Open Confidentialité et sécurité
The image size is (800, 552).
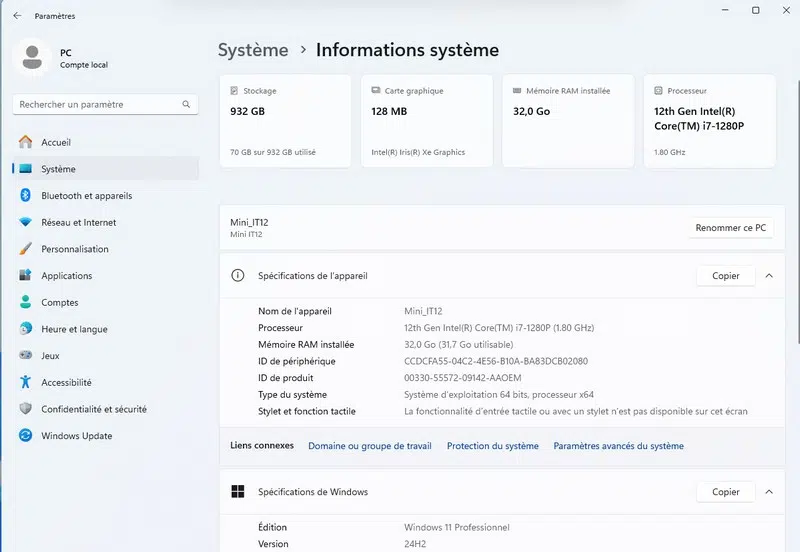[93, 409]
